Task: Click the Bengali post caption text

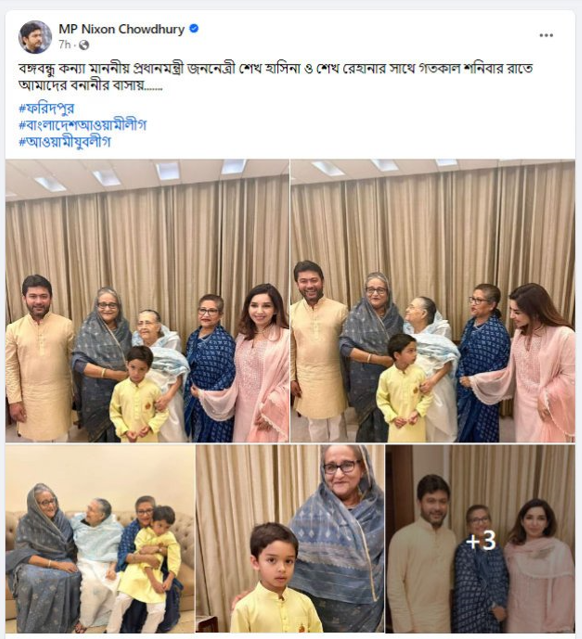Action: (276, 76)
